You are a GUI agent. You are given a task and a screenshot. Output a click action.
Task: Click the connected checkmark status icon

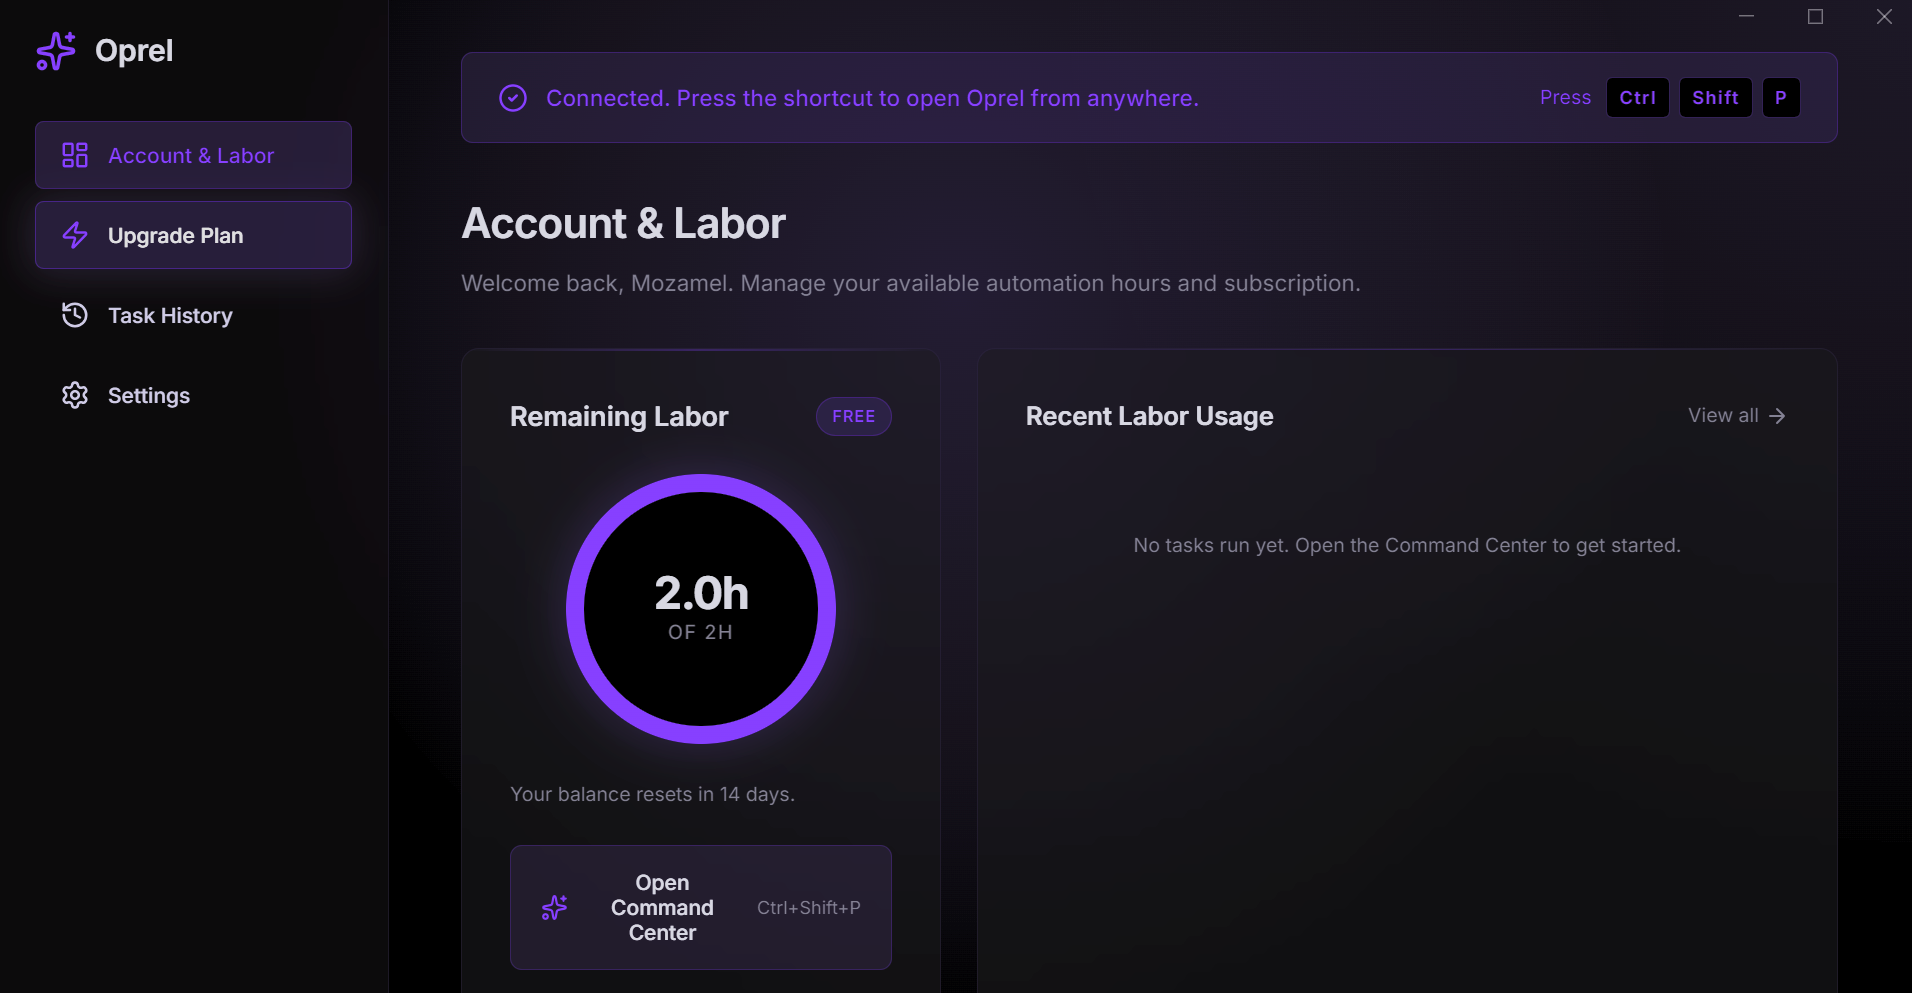(x=512, y=97)
